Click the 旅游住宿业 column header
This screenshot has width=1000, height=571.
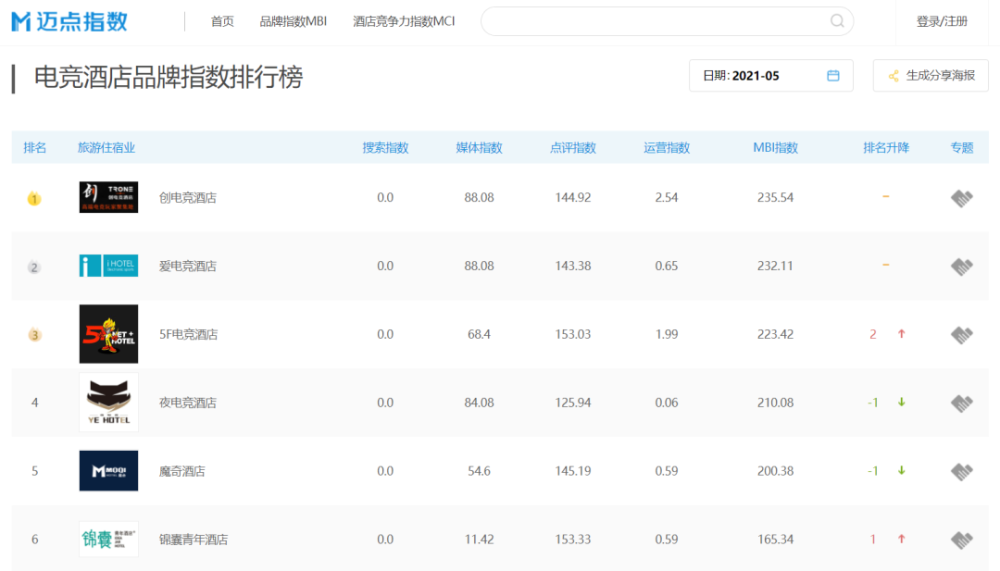[x=107, y=147]
